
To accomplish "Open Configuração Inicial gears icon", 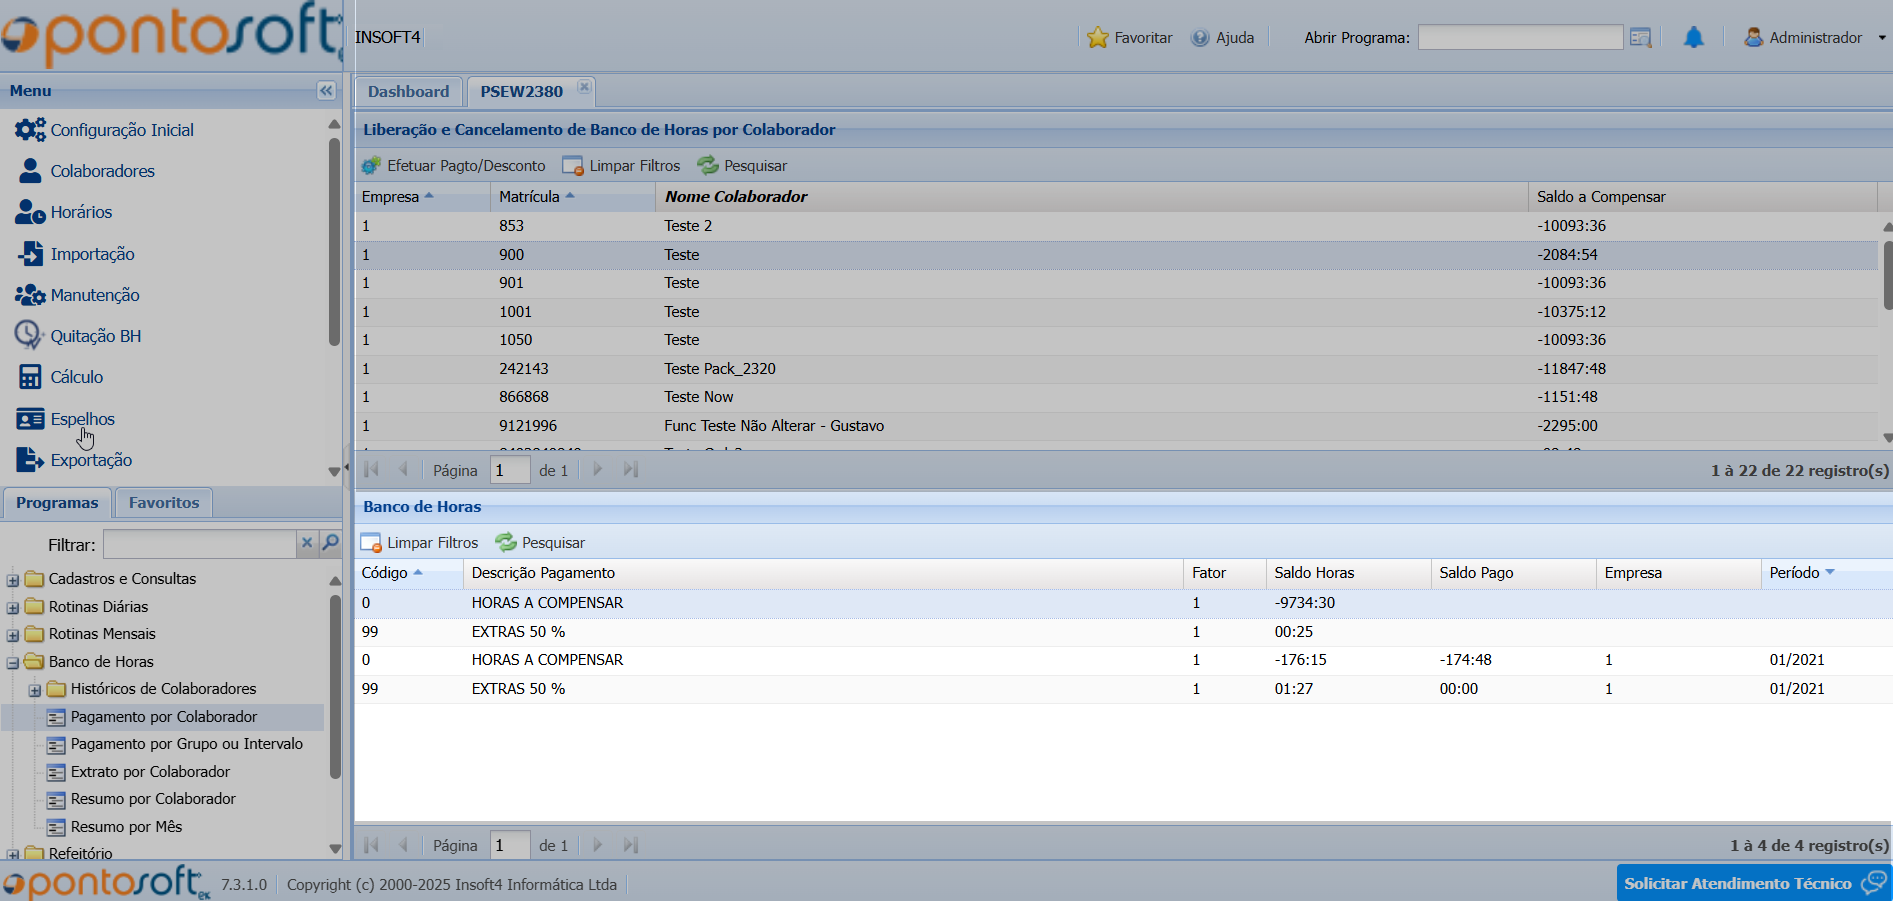I will coord(30,130).
